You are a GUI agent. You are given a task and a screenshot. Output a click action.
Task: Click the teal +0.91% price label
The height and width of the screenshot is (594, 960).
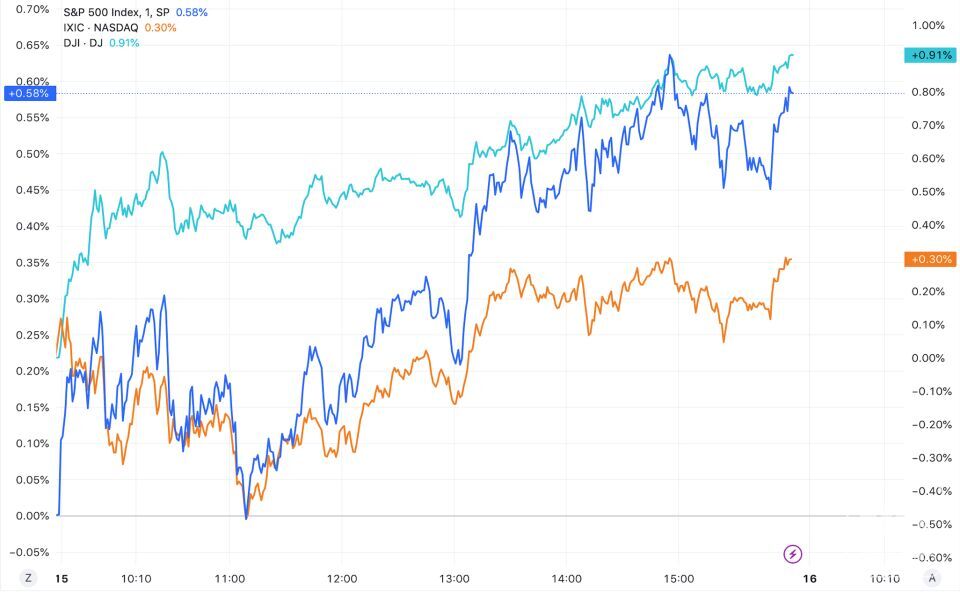click(927, 55)
